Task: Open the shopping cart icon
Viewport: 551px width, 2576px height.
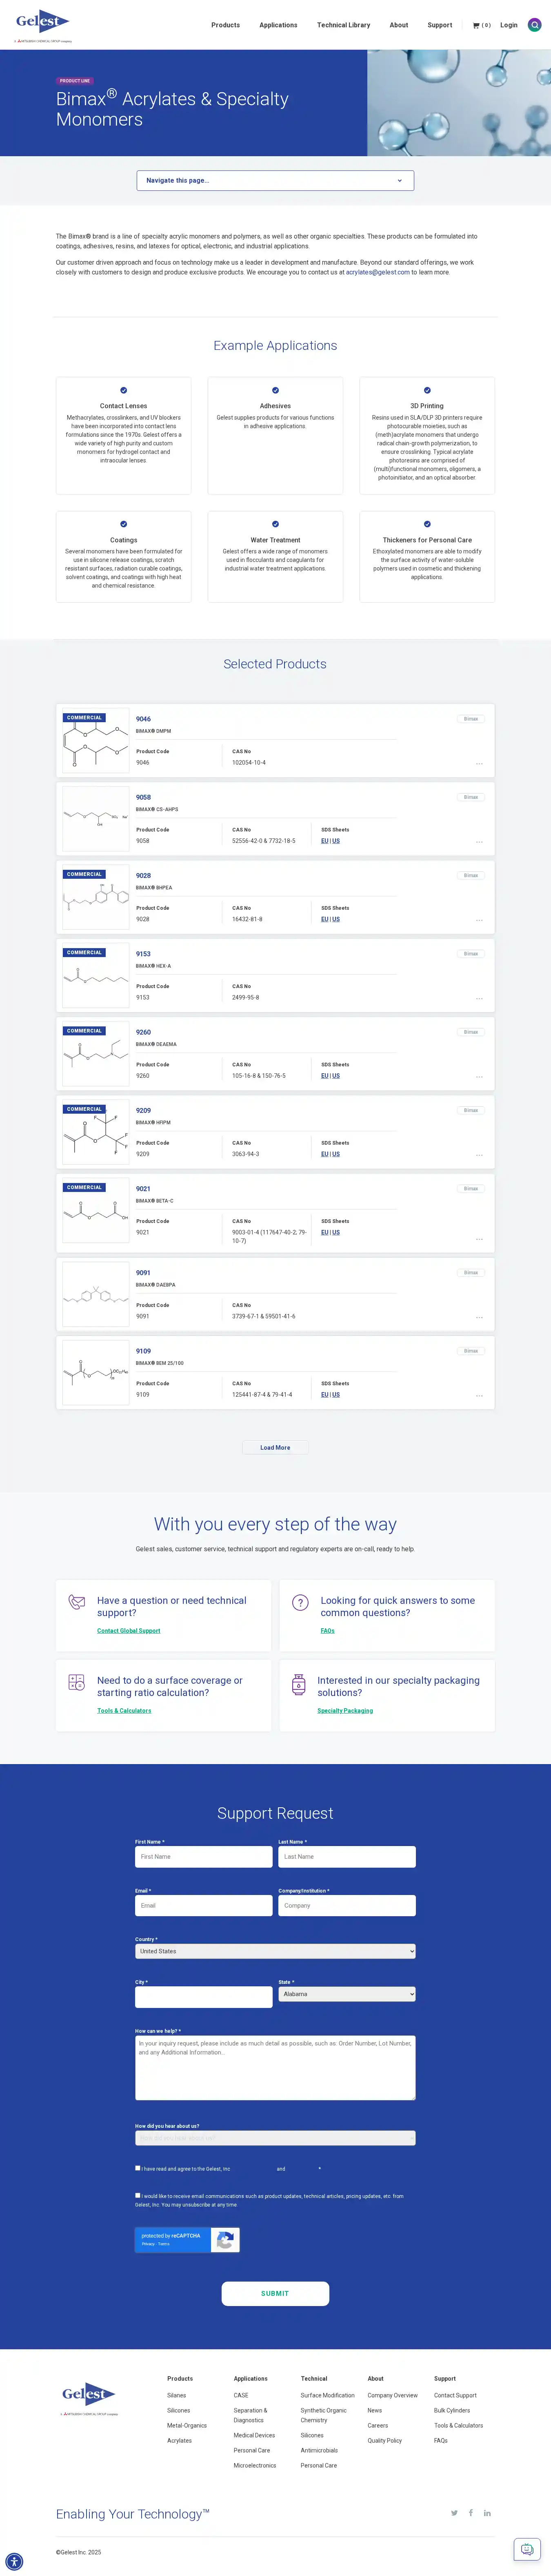Action: [476, 25]
